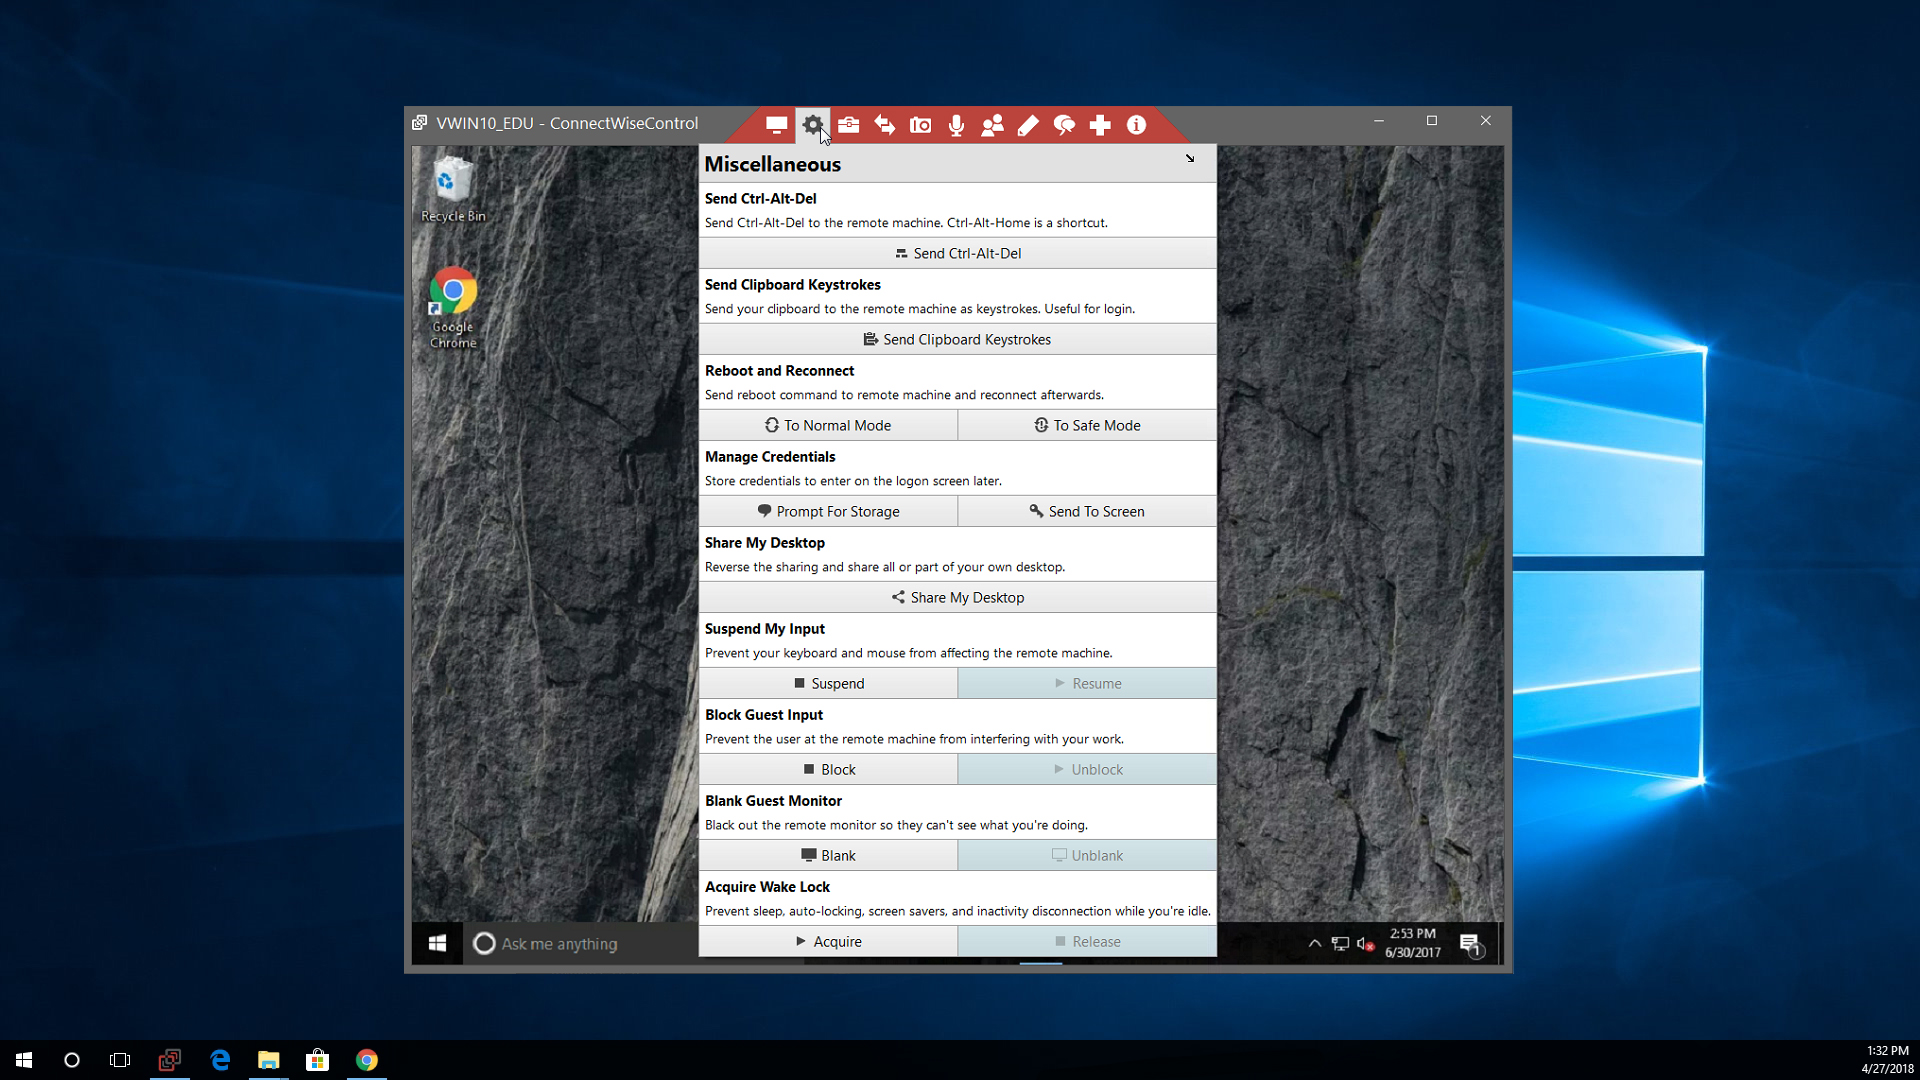The height and width of the screenshot is (1080, 1920).
Task: Open the monitor view toolbar icon
Action: tap(776, 125)
